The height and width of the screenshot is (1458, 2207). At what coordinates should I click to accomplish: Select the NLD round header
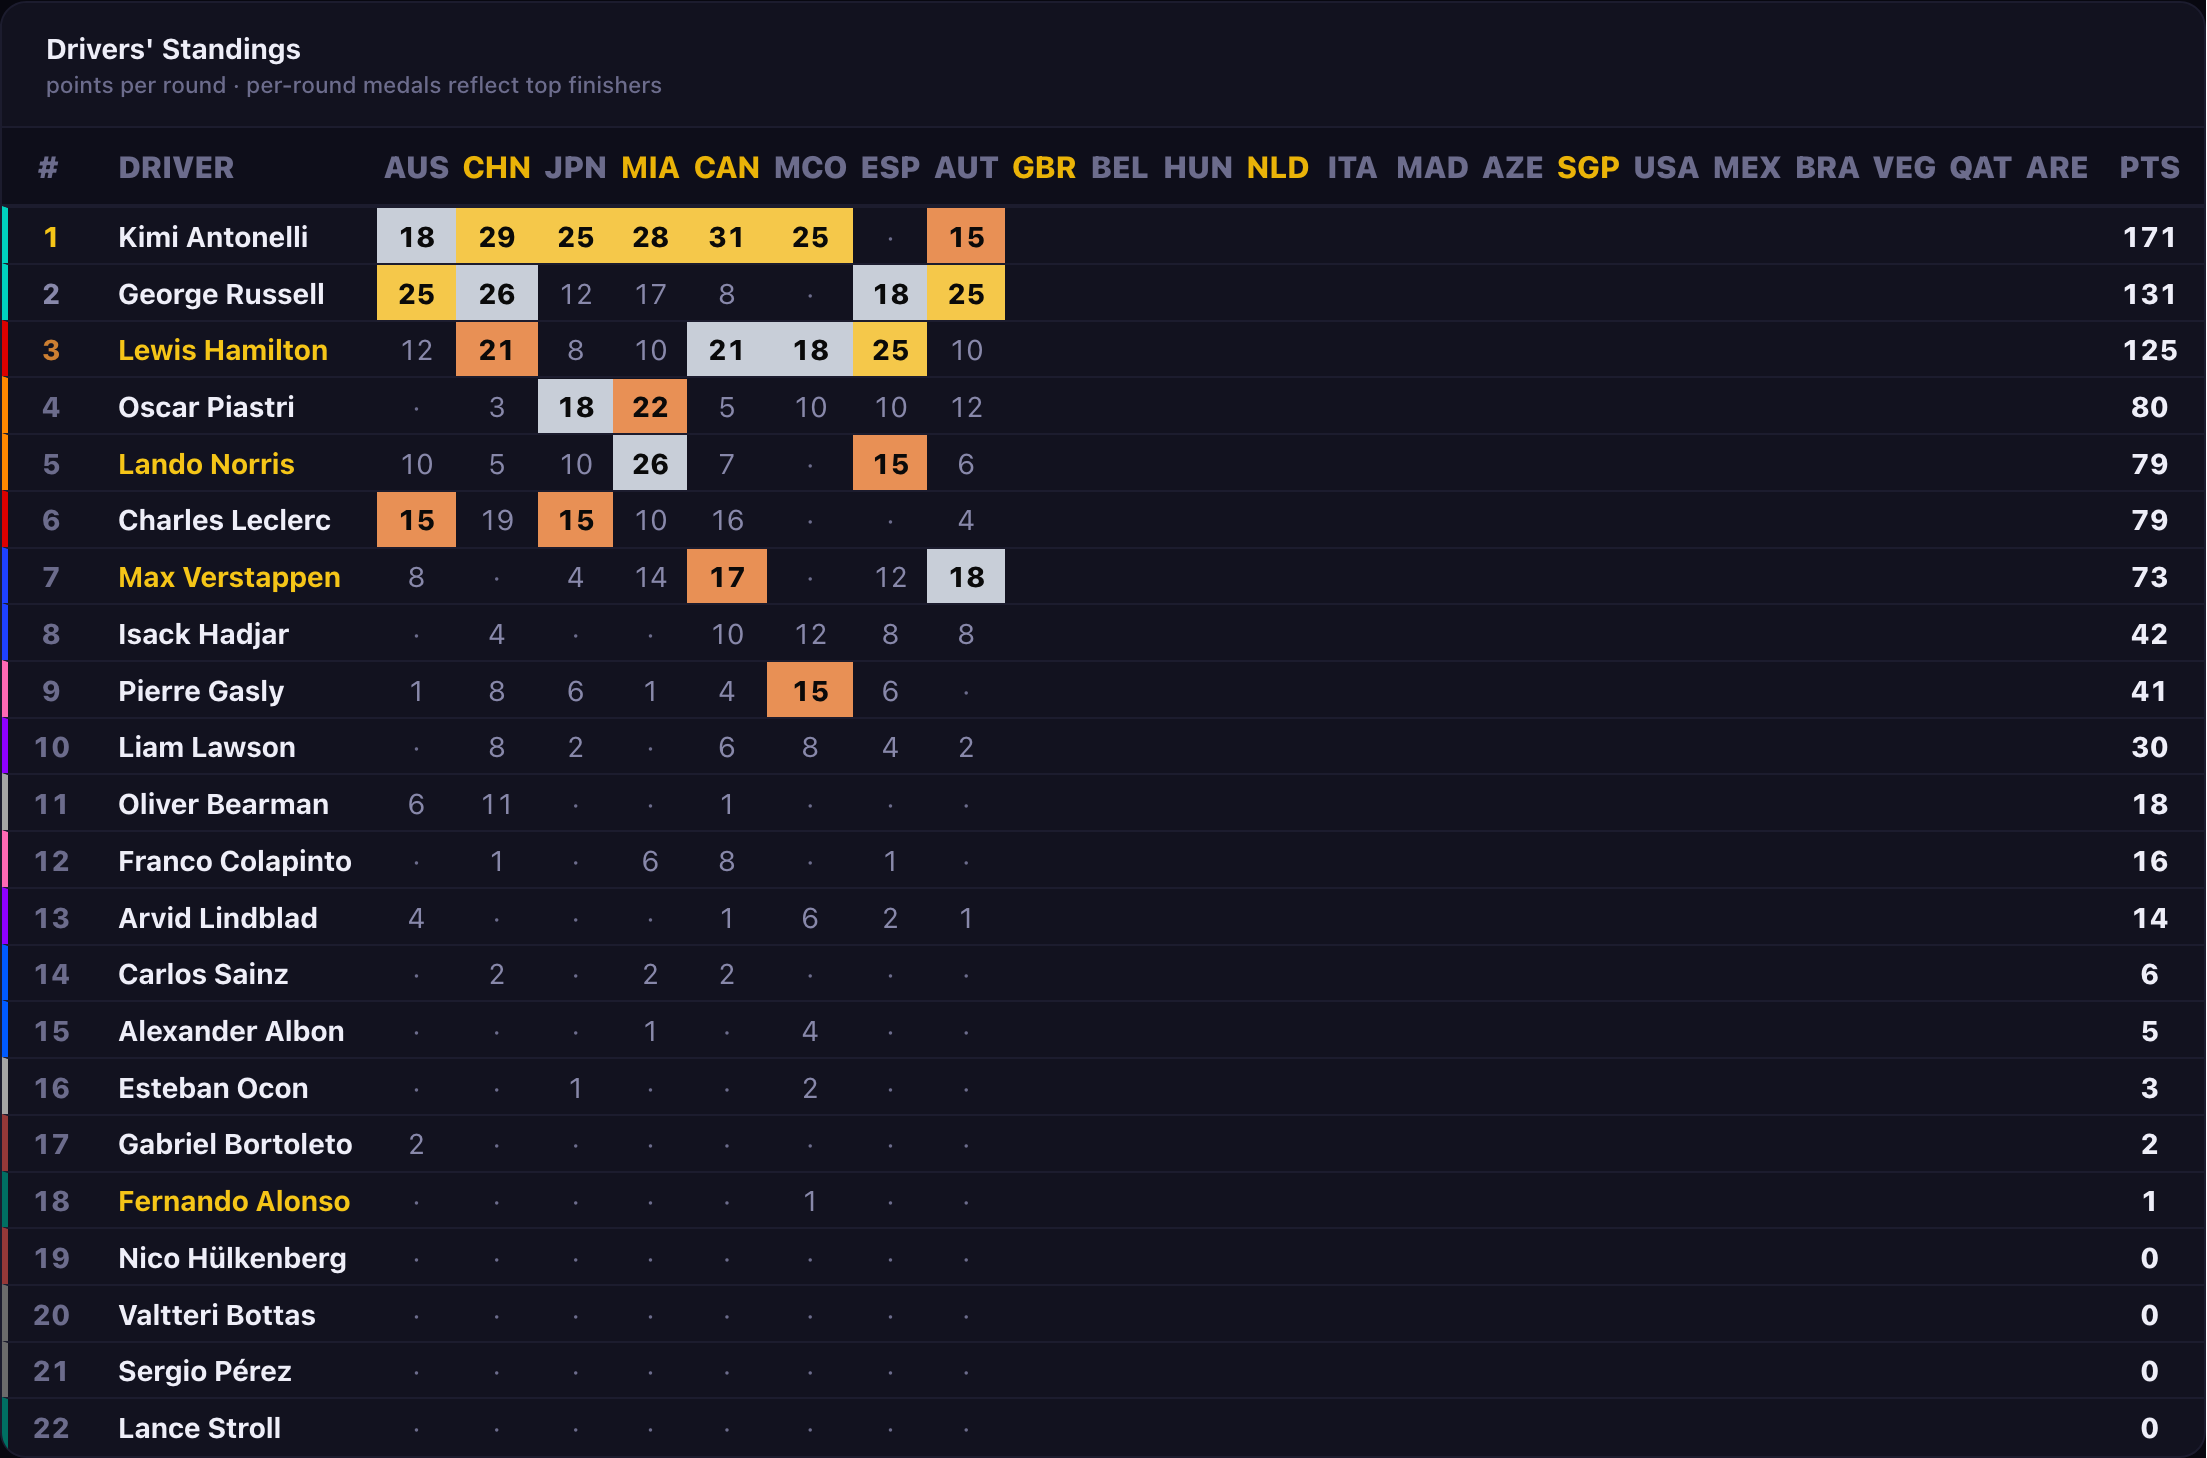tap(1278, 167)
